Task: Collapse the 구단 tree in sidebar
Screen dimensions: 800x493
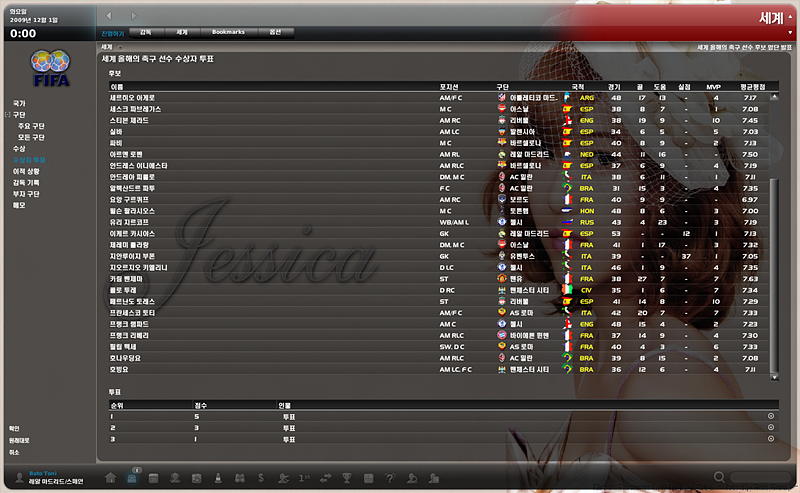Action: tap(7, 115)
